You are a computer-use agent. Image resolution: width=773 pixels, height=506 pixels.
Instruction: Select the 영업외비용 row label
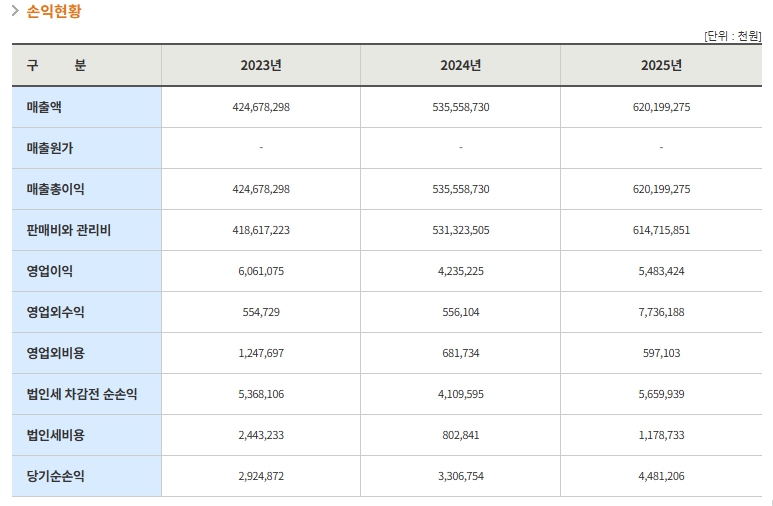(x=56, y=353)
